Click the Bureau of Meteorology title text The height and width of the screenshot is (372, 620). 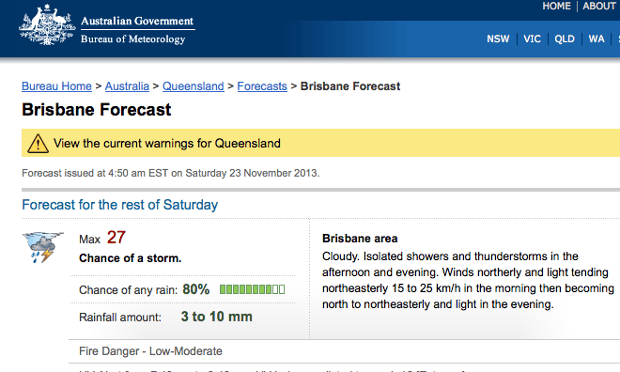[133, 39]
